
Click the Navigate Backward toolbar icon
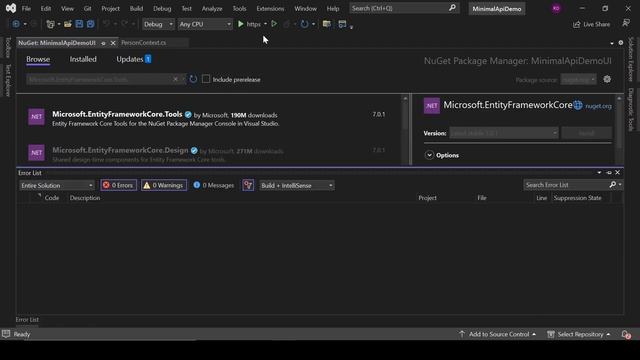(x=16, y=24)
